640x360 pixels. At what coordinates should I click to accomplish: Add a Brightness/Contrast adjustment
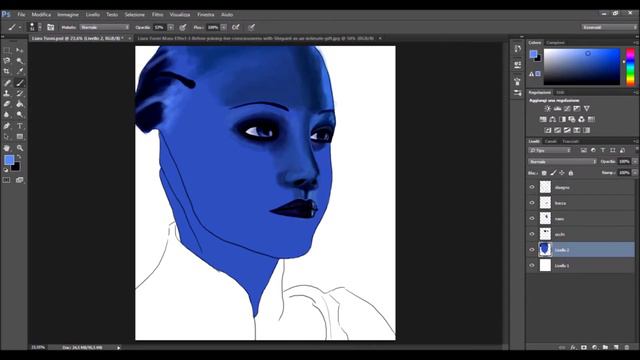tap(547, 109)
